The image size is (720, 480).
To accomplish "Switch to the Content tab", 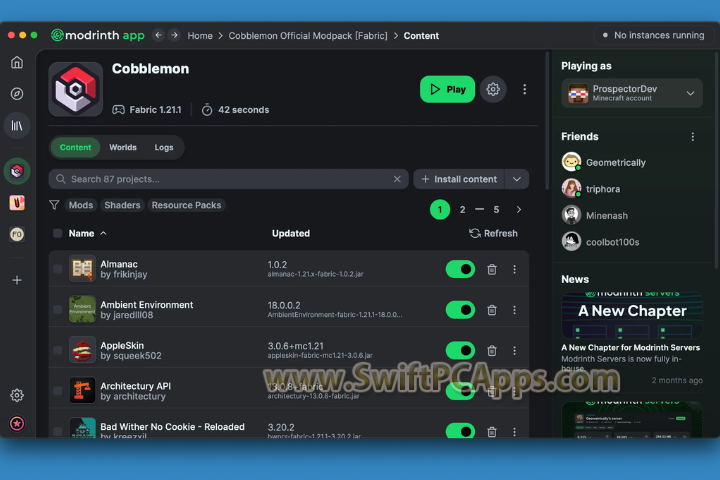I will click(x=75, y=147).
